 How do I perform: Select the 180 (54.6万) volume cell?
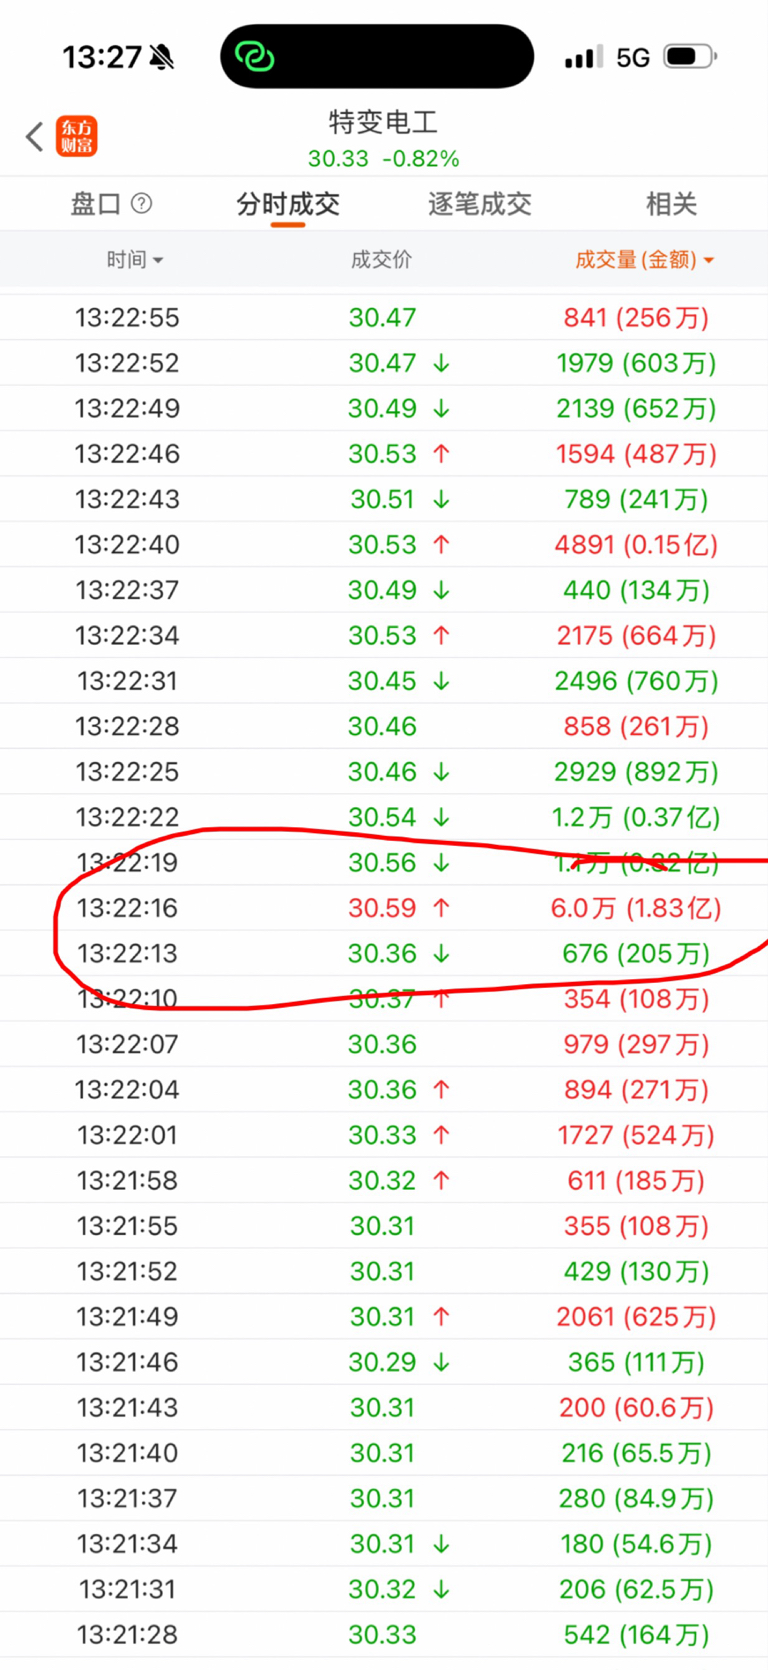click(636, 1544)
